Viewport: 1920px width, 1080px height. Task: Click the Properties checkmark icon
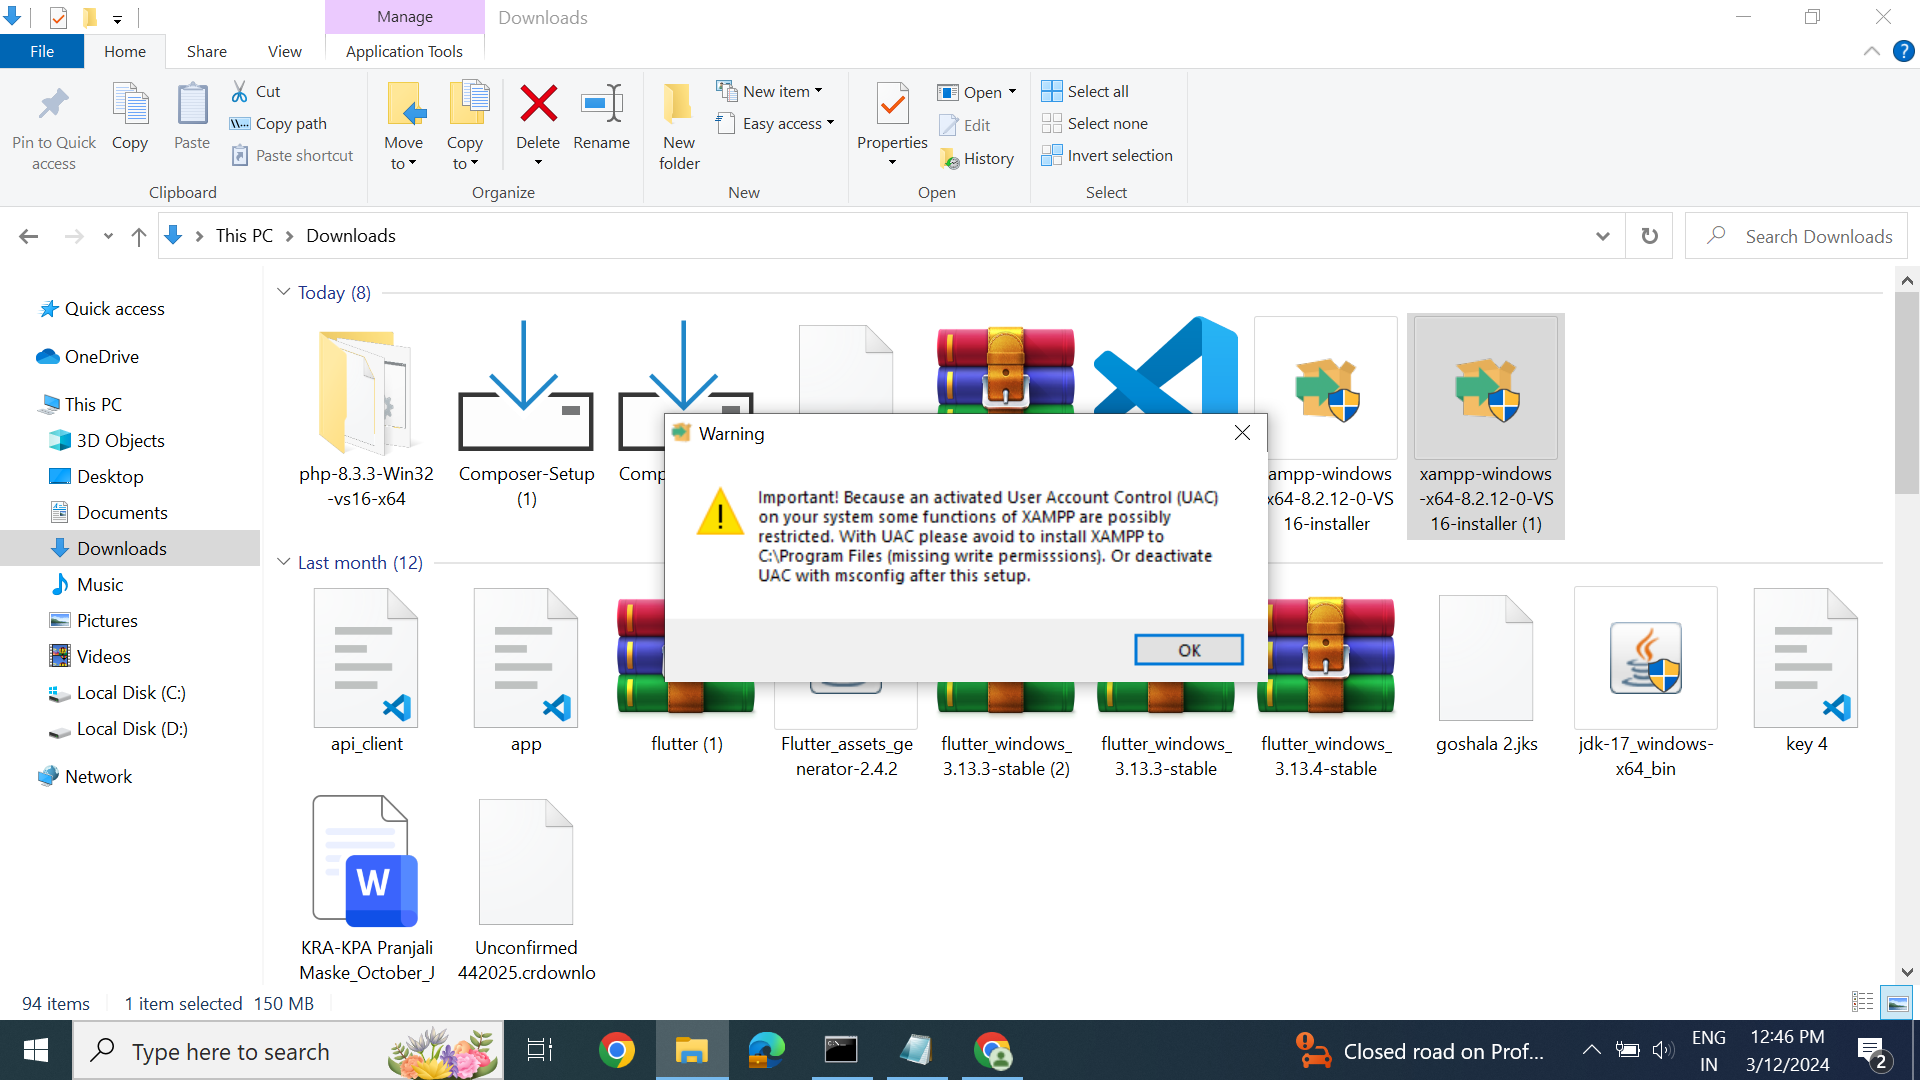tap(892, 105)
